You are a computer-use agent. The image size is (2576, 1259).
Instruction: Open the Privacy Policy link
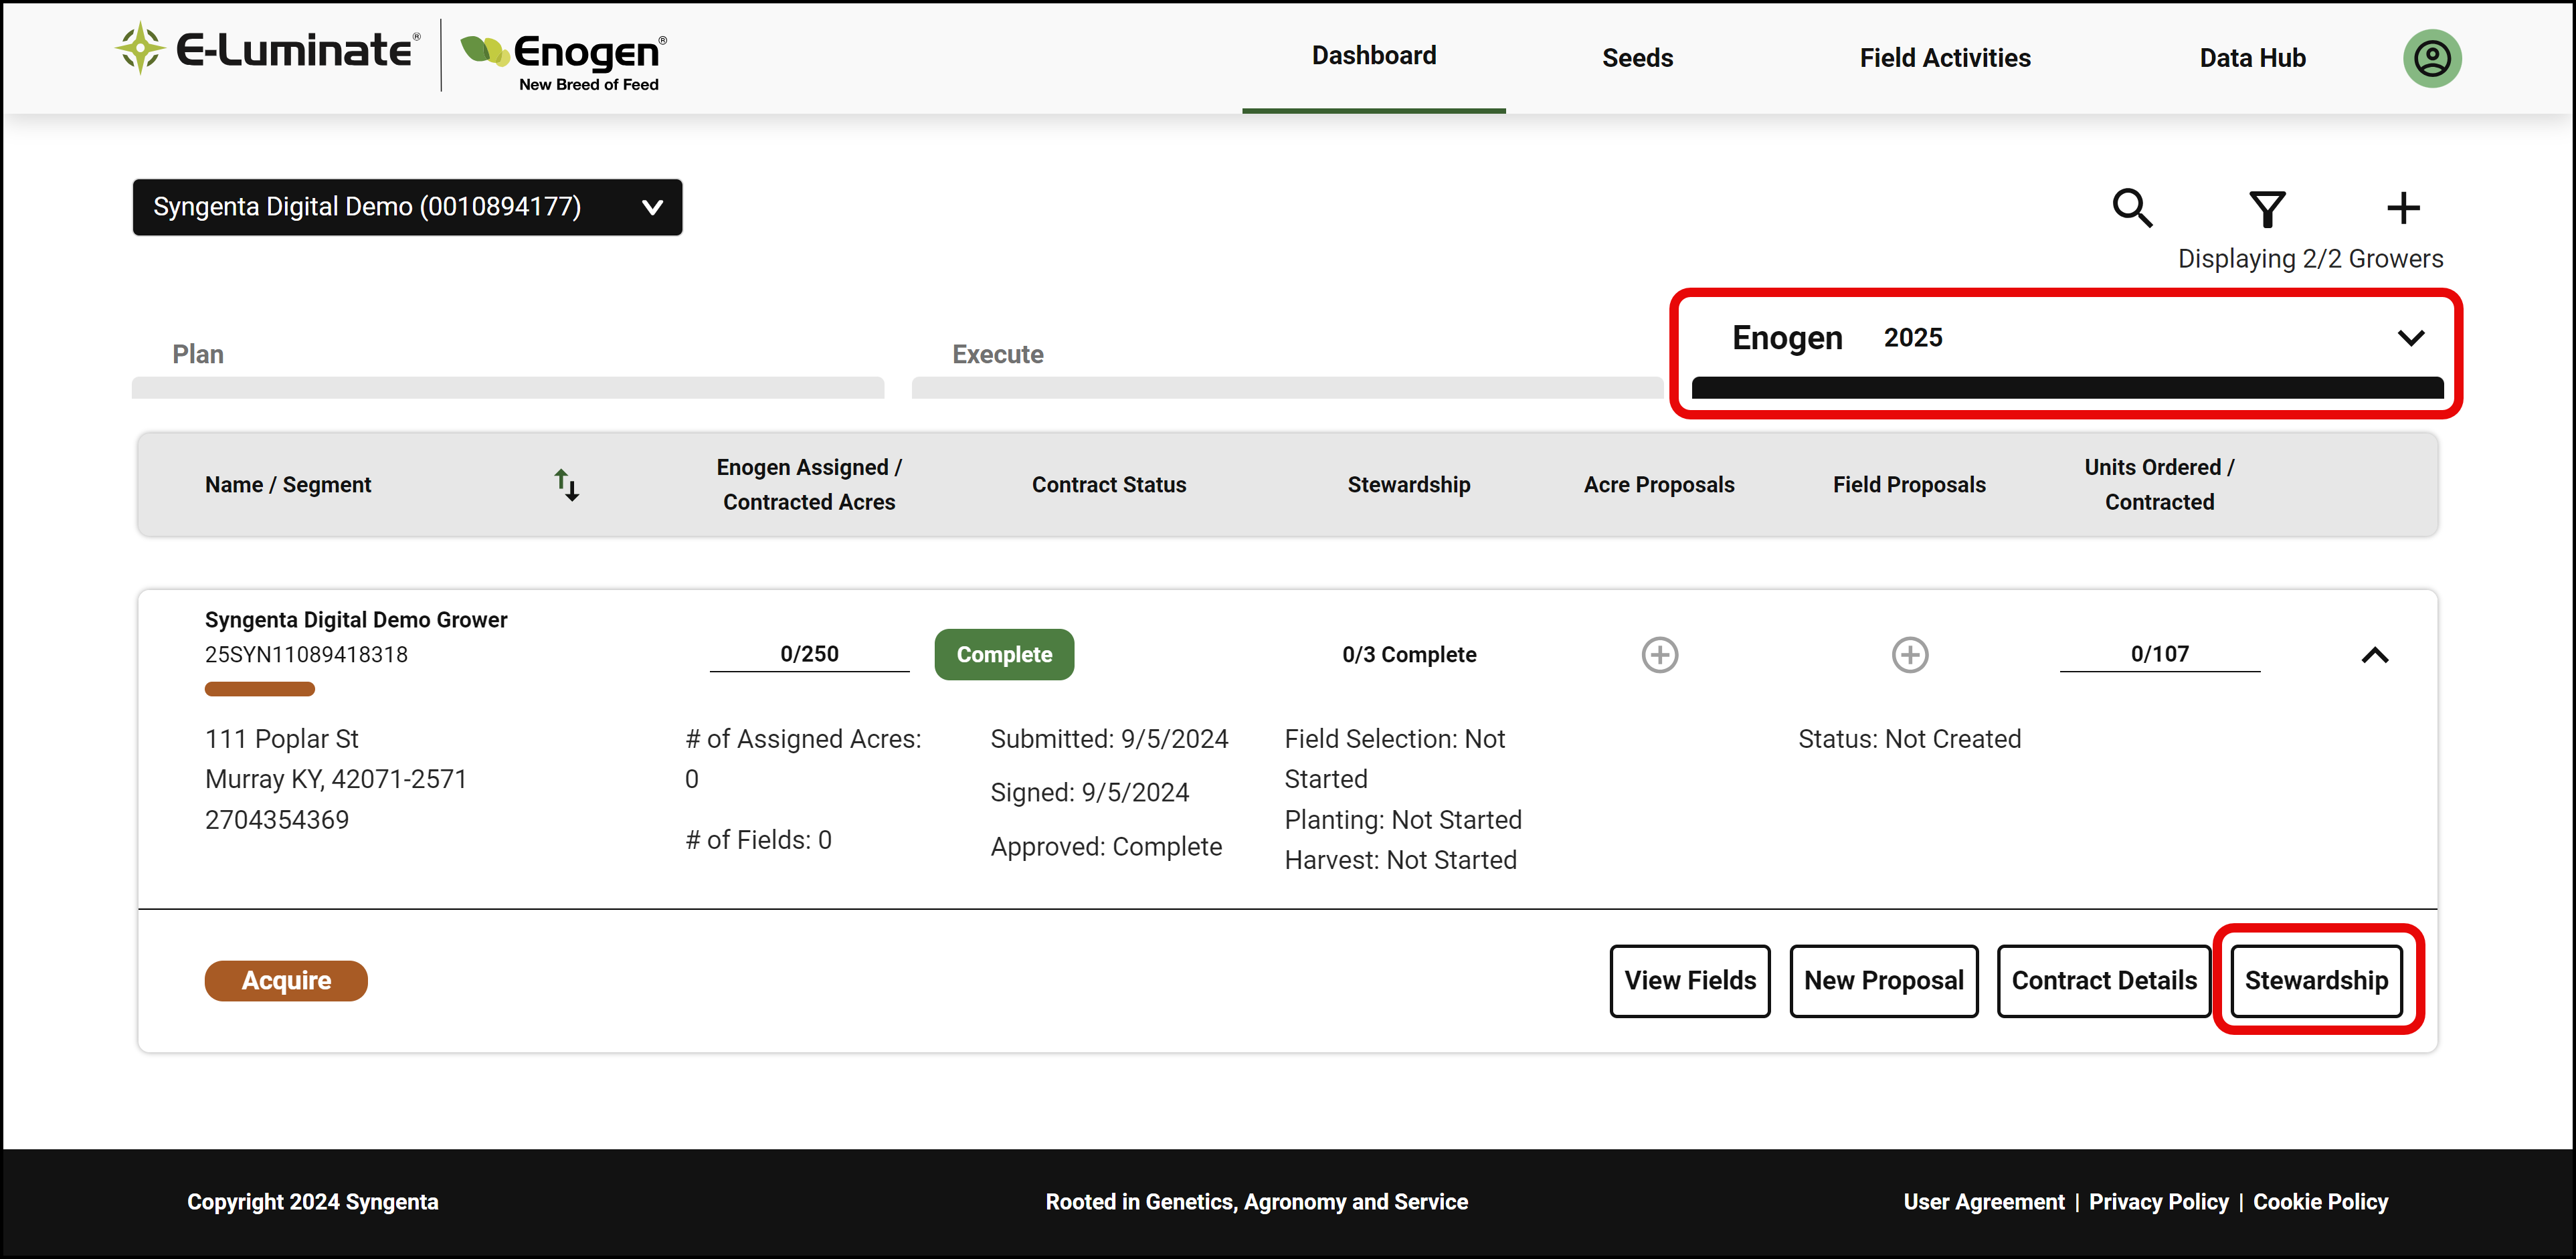pyautogui.click(x=2158, y=1201)
